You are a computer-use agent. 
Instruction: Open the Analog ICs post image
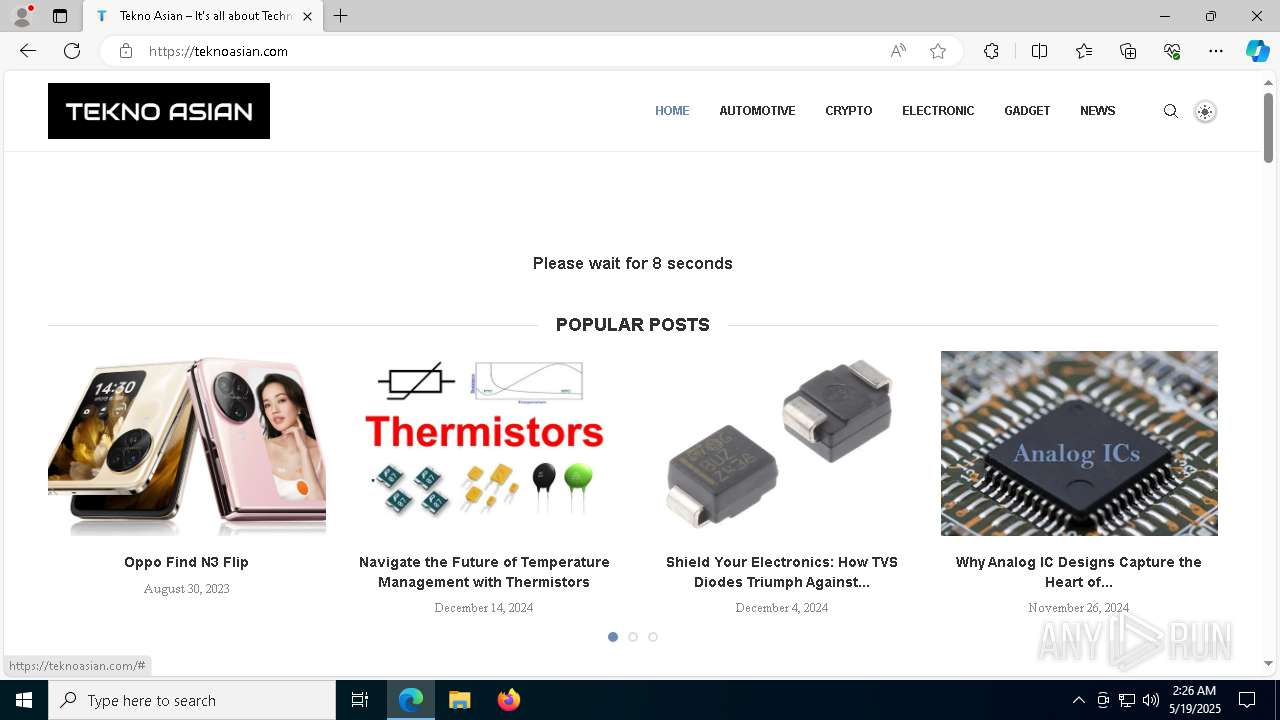1079,443
